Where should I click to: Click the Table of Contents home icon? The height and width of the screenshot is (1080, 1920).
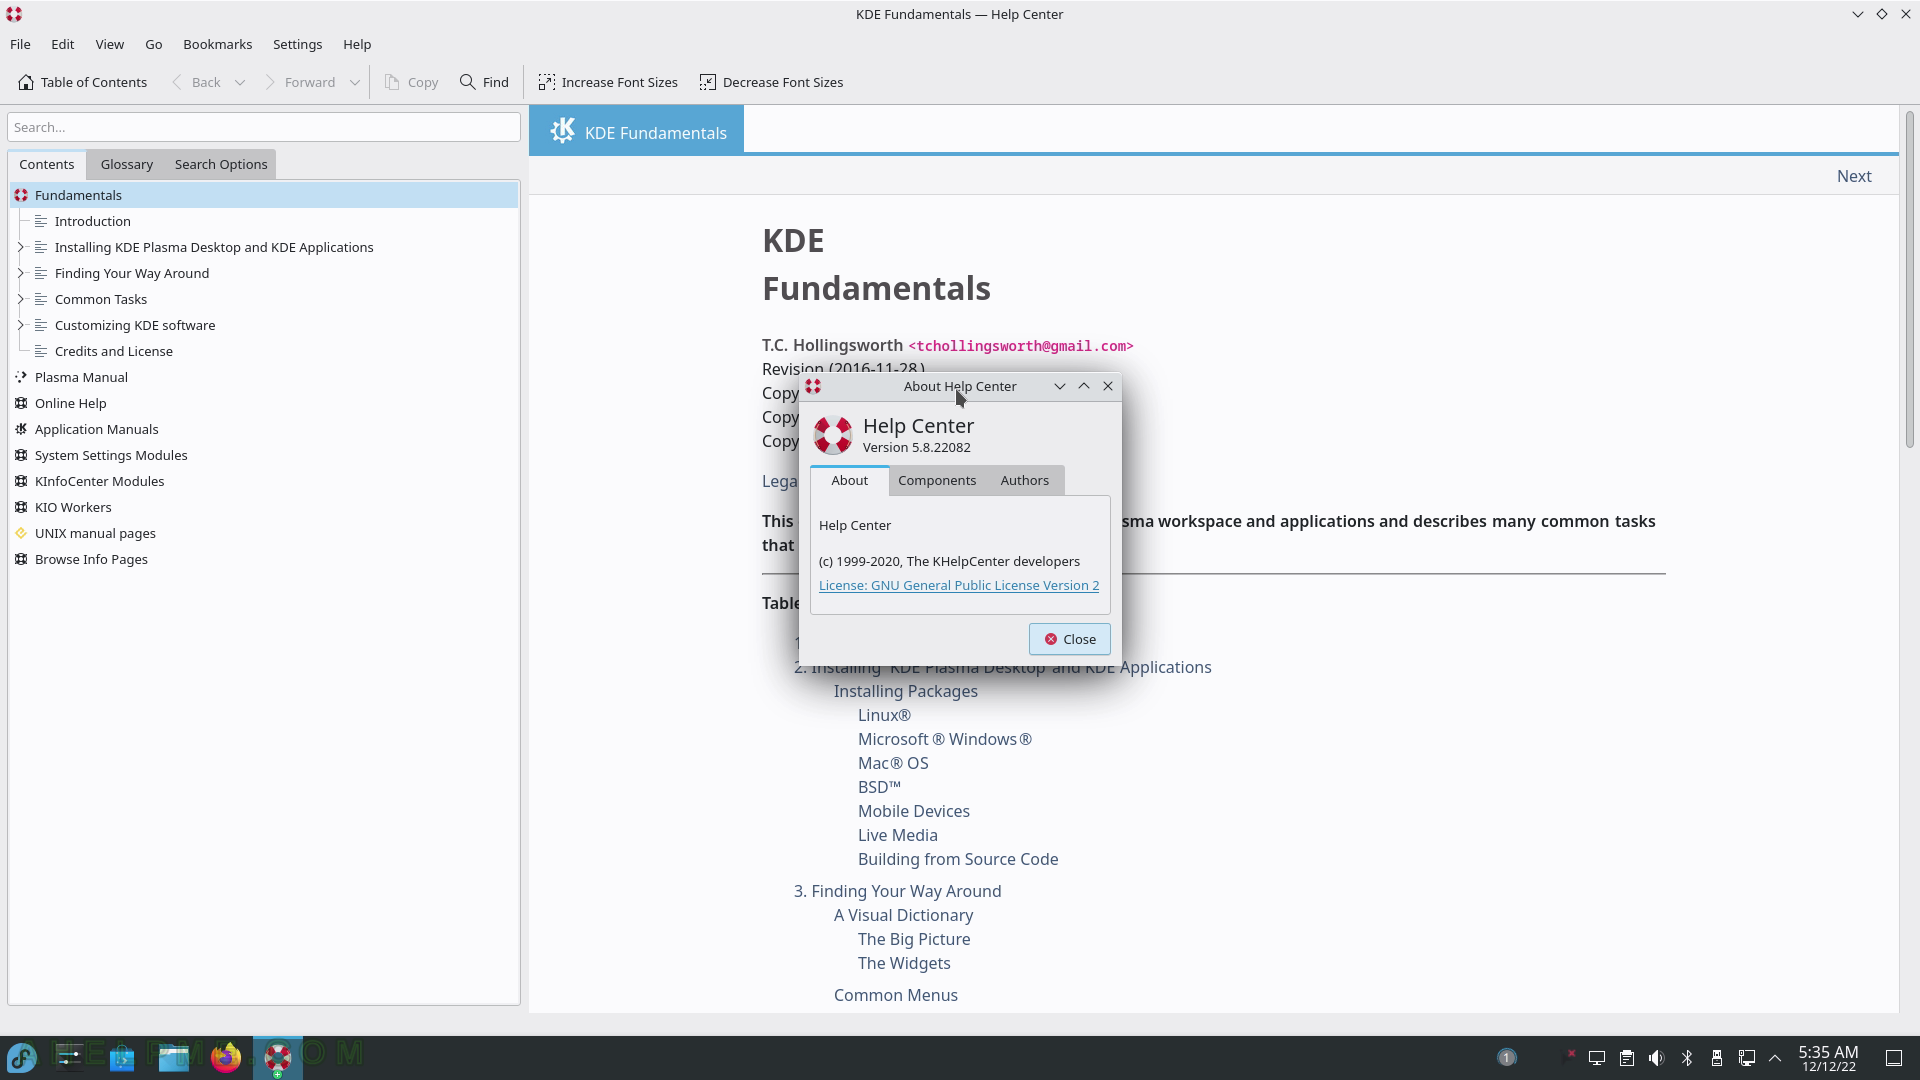coord(26,82)
